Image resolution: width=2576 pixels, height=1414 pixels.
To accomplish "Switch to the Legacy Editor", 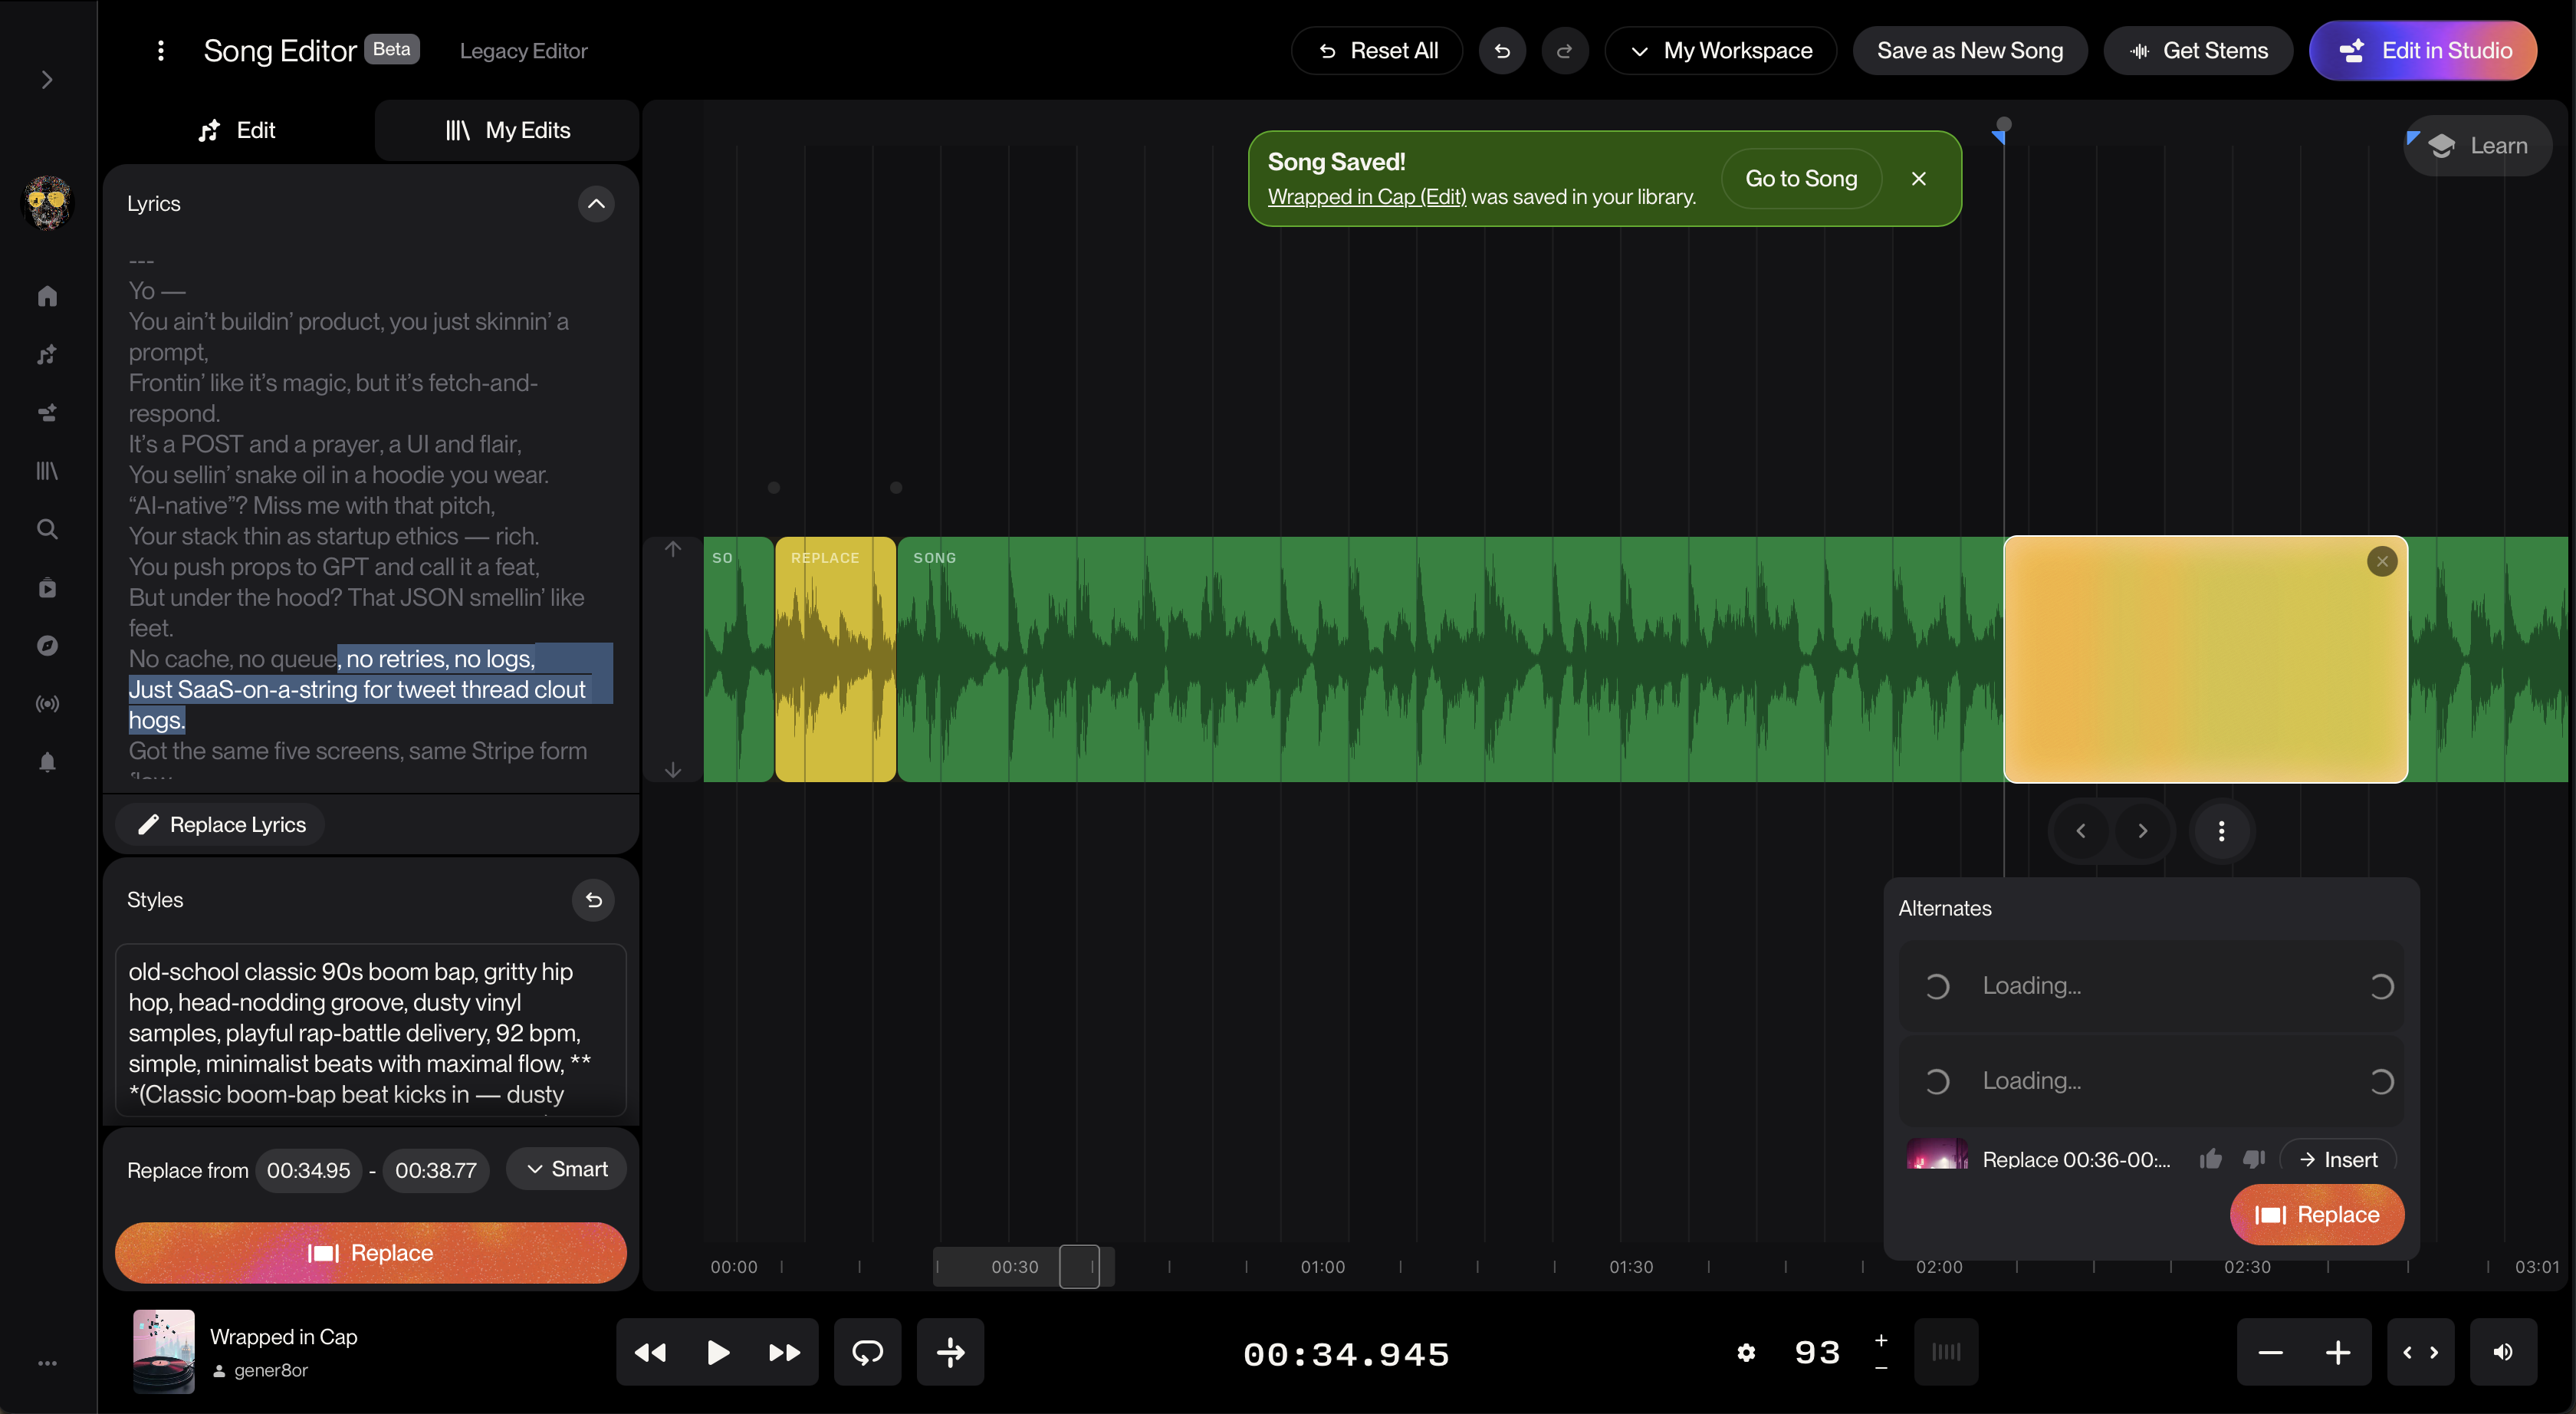I will [523, 51].
